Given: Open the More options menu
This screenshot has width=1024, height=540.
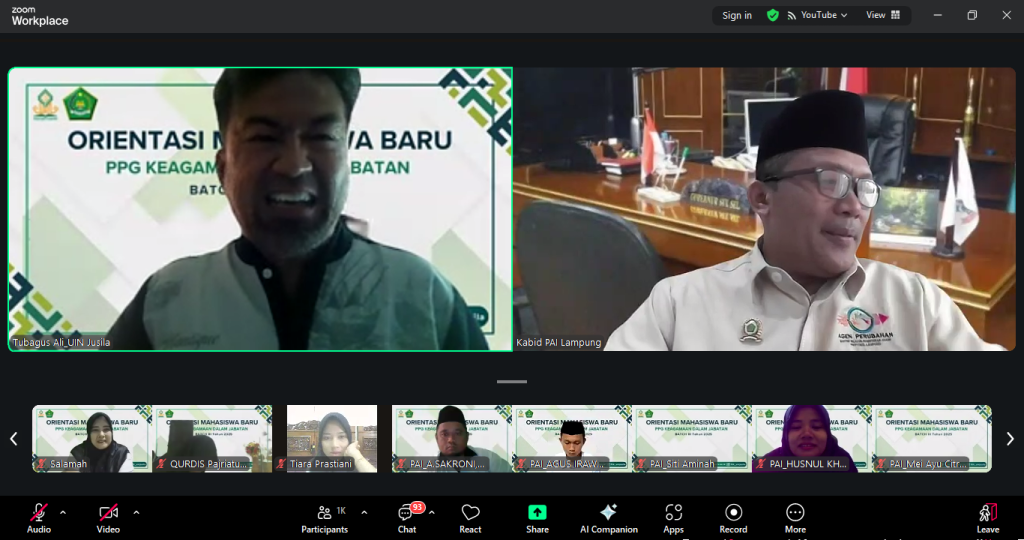Looking at the screenshot, I should click(x=795, y=517).
